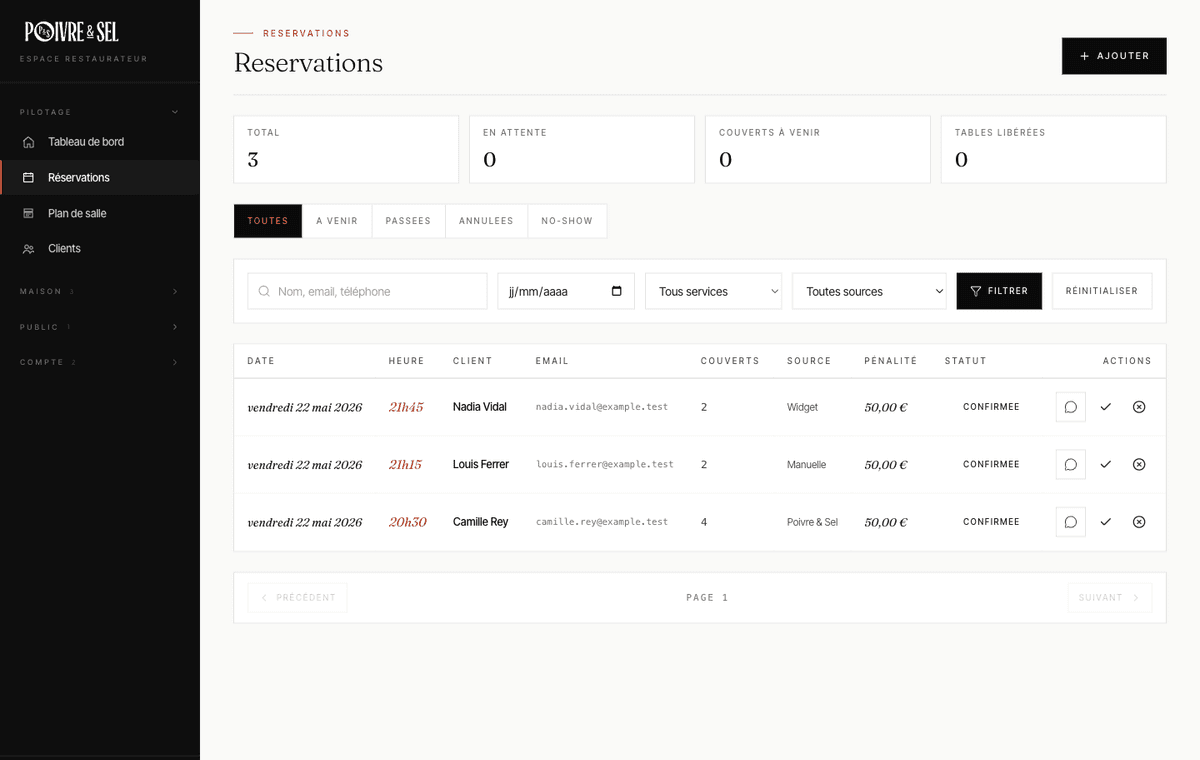Click the home icon beside Tableau de bord
Image resolution: width=1200 pixels, height=760 pixels.
point(28,142)
